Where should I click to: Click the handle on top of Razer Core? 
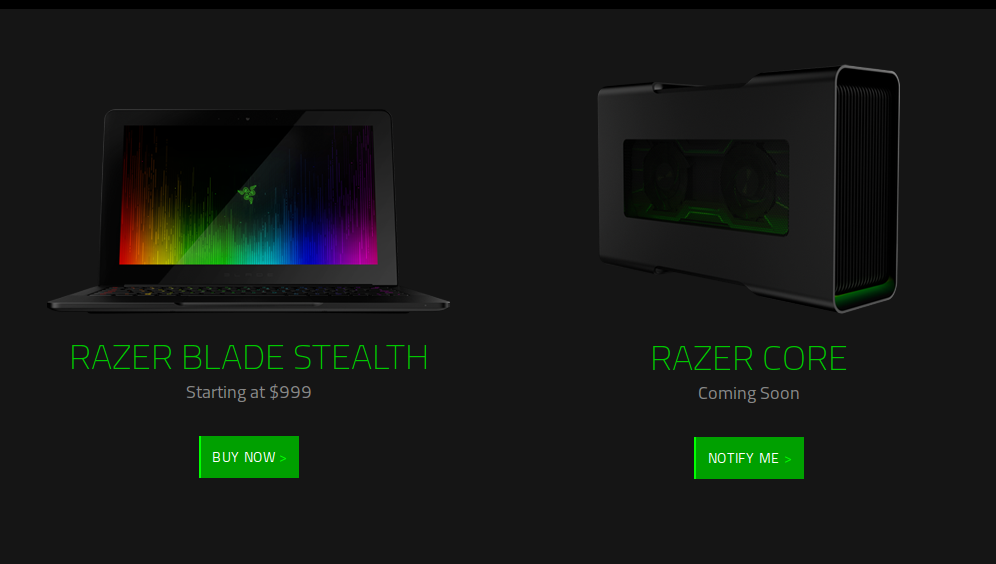click(699, 86)
